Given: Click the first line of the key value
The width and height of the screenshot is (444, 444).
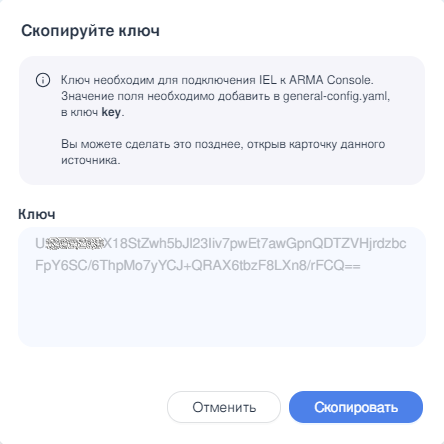Looking at the screenshot, I should (x=221, y=244).
